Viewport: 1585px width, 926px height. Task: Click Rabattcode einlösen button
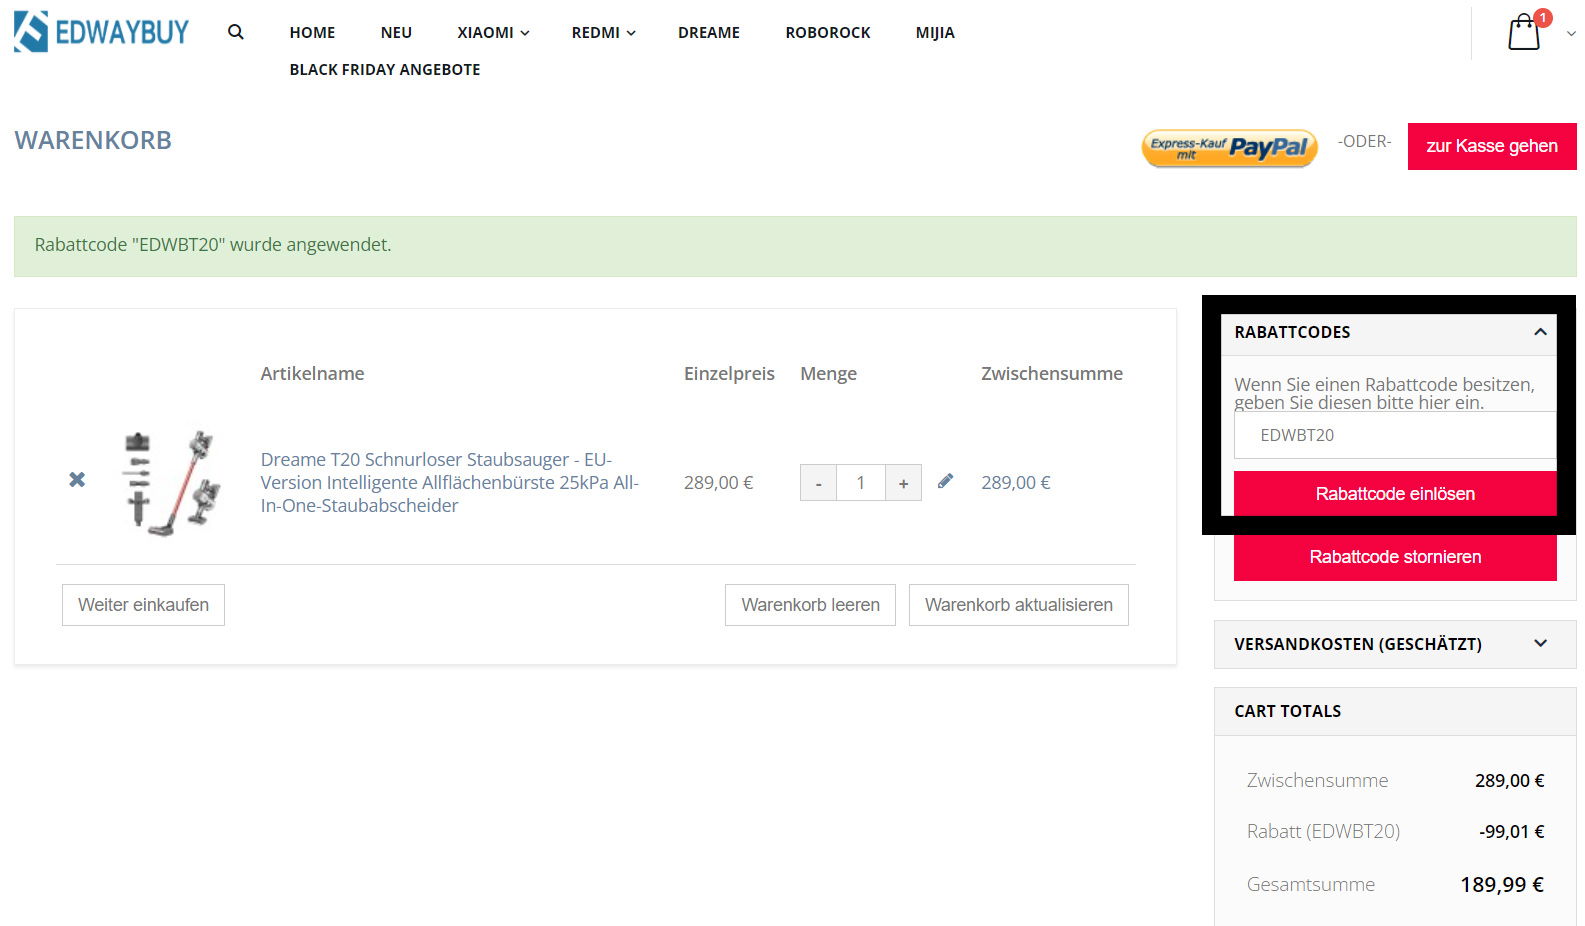pos(1395,494)
